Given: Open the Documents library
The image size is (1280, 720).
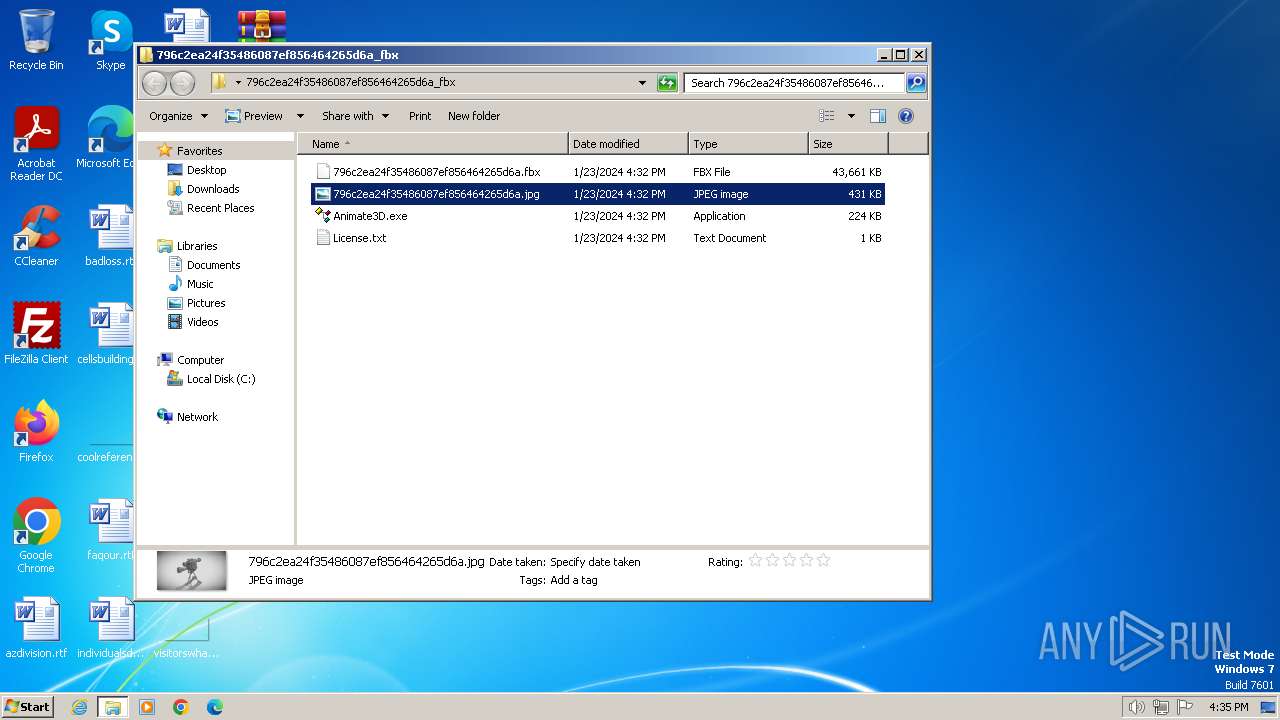Looking at the screenshot, I should pyautogui.click(x=213, y=265).
